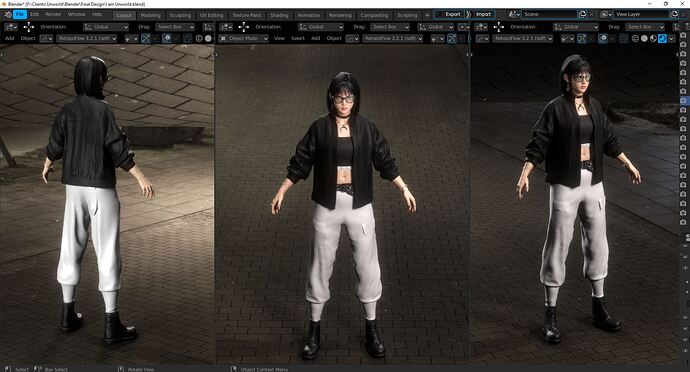Viewport: 690px width, 372px height.
Task: Open Drag Select Box dropdown in left viewport
Action: pyautogui.click(x=175, y=27)
